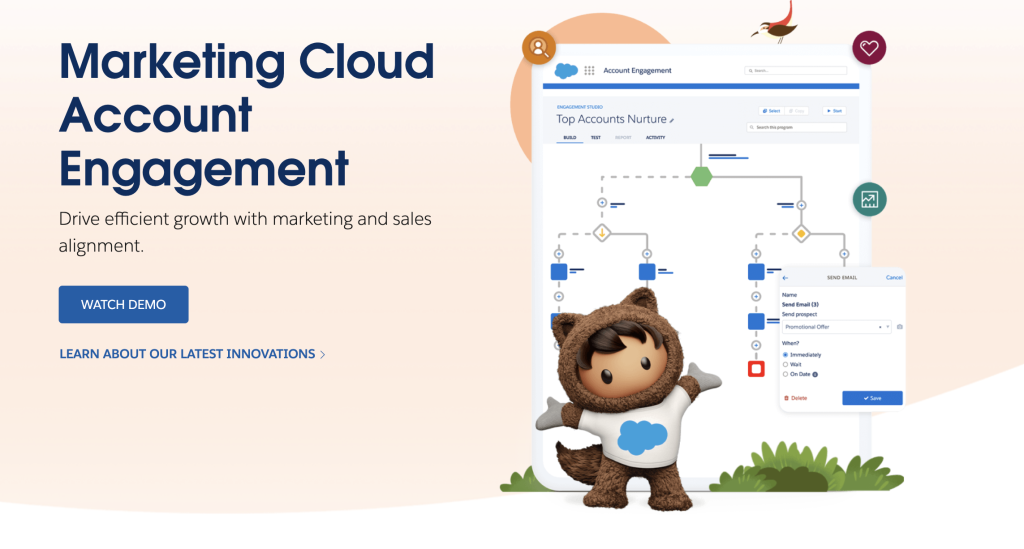This screenshot has width=1024, height=549.
Task: Click Cancel in Send Email panel
Action: coord(894,278)
